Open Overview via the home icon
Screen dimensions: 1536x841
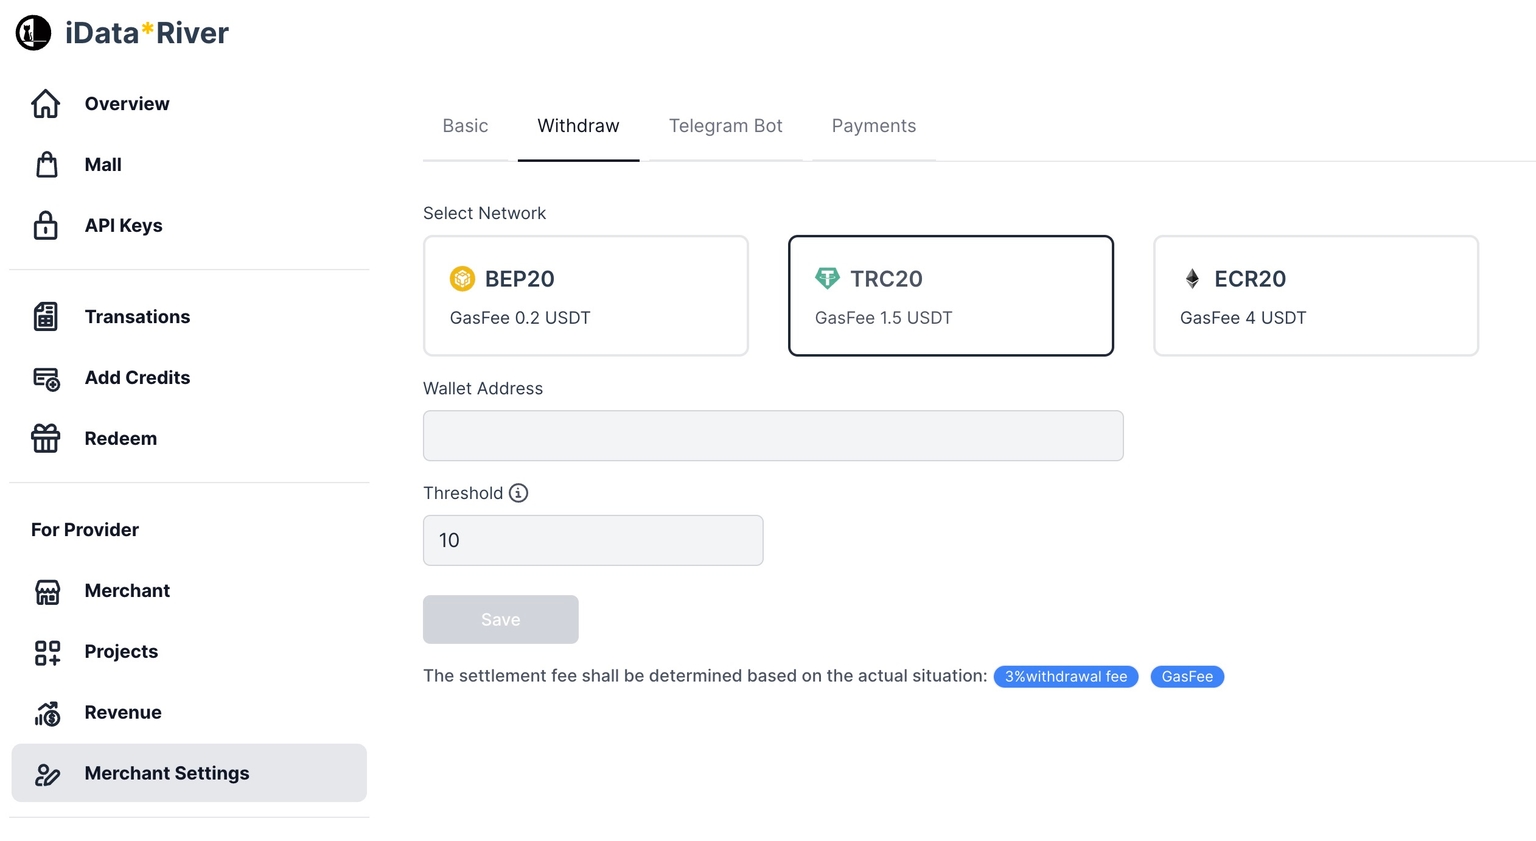click(46, 104)
